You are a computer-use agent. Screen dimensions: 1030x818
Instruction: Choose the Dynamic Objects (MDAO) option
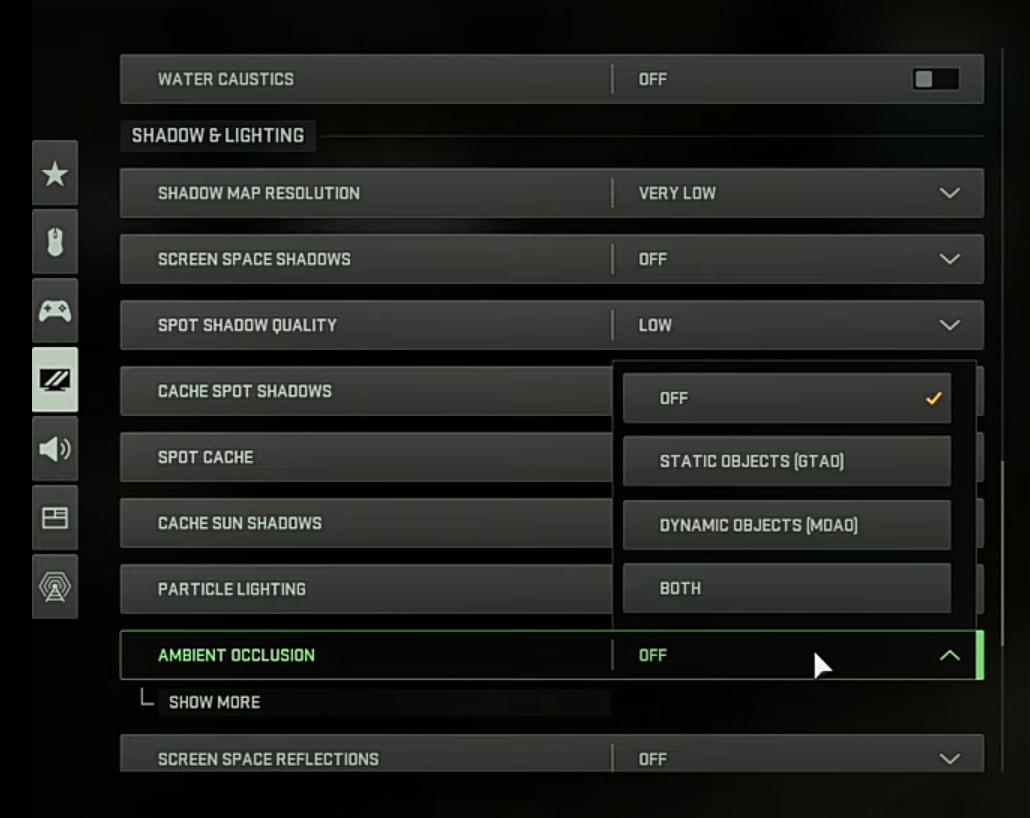[787, 524]
